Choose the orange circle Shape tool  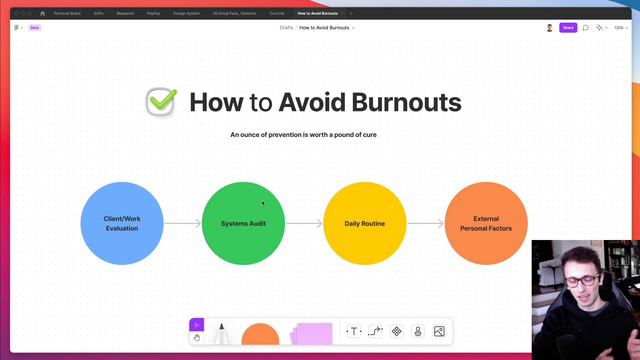(260, 334)
